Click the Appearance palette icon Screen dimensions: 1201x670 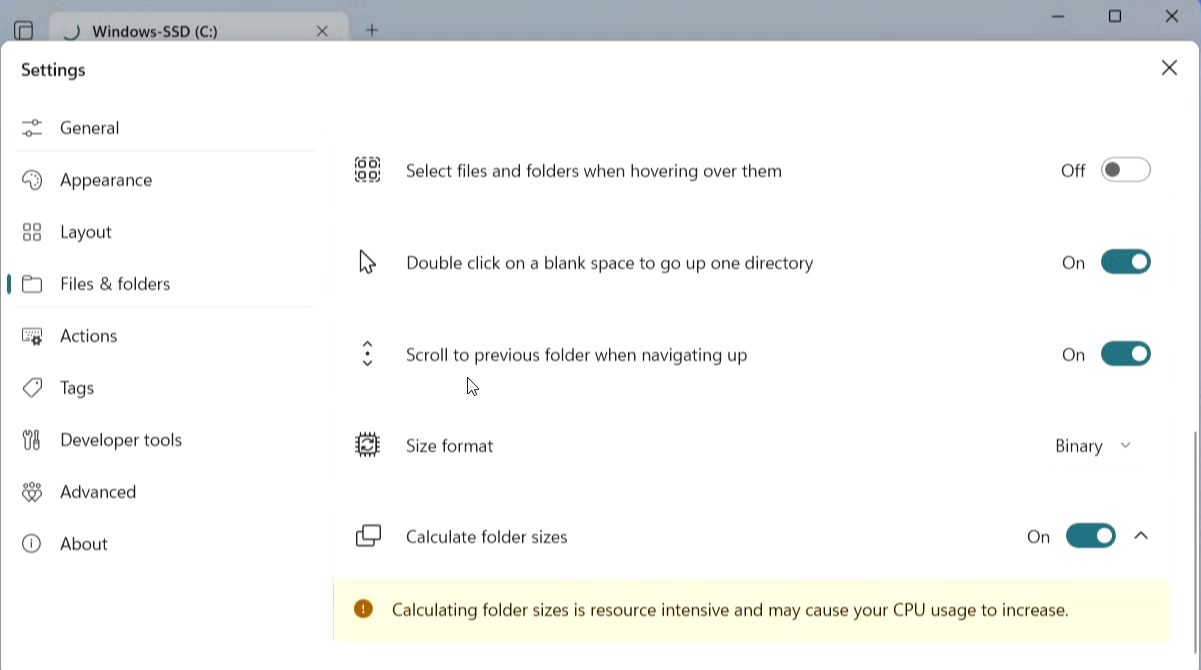click(x=32, y=180)
